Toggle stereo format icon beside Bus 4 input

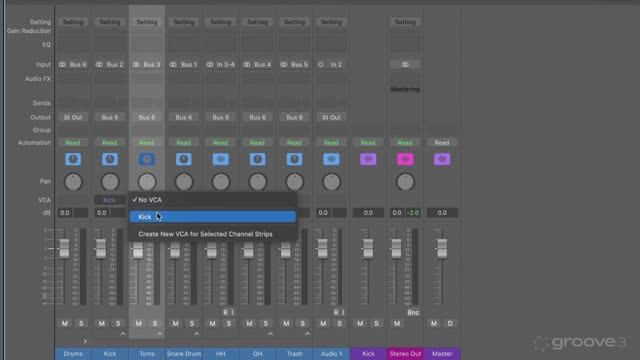point(247,64)
